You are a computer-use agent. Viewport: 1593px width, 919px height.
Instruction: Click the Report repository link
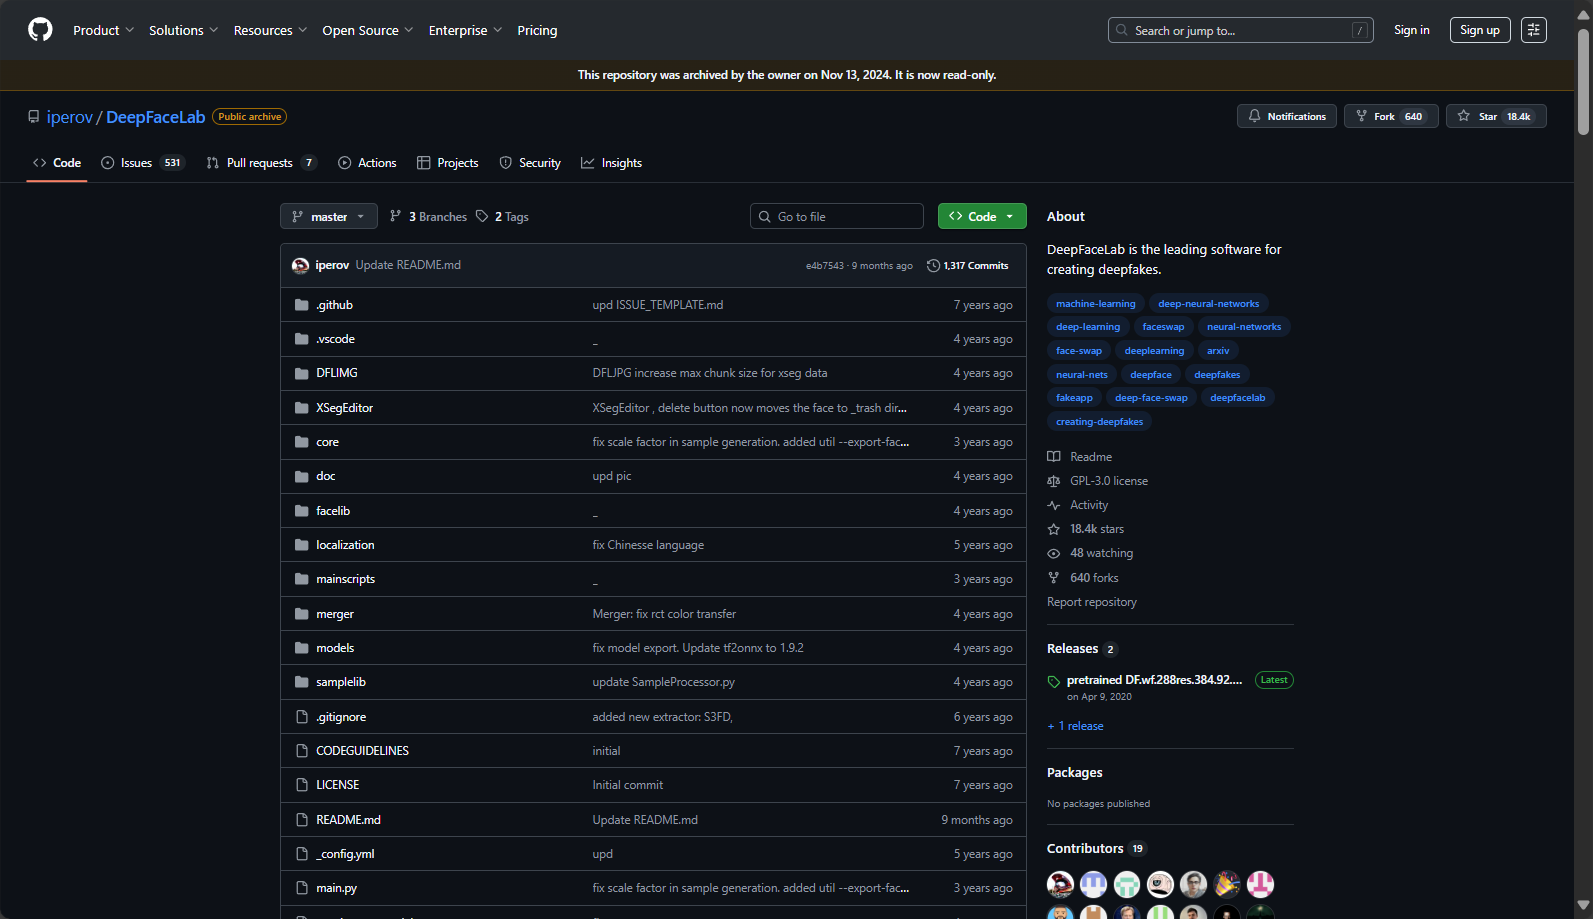(x=1092, y=602)
